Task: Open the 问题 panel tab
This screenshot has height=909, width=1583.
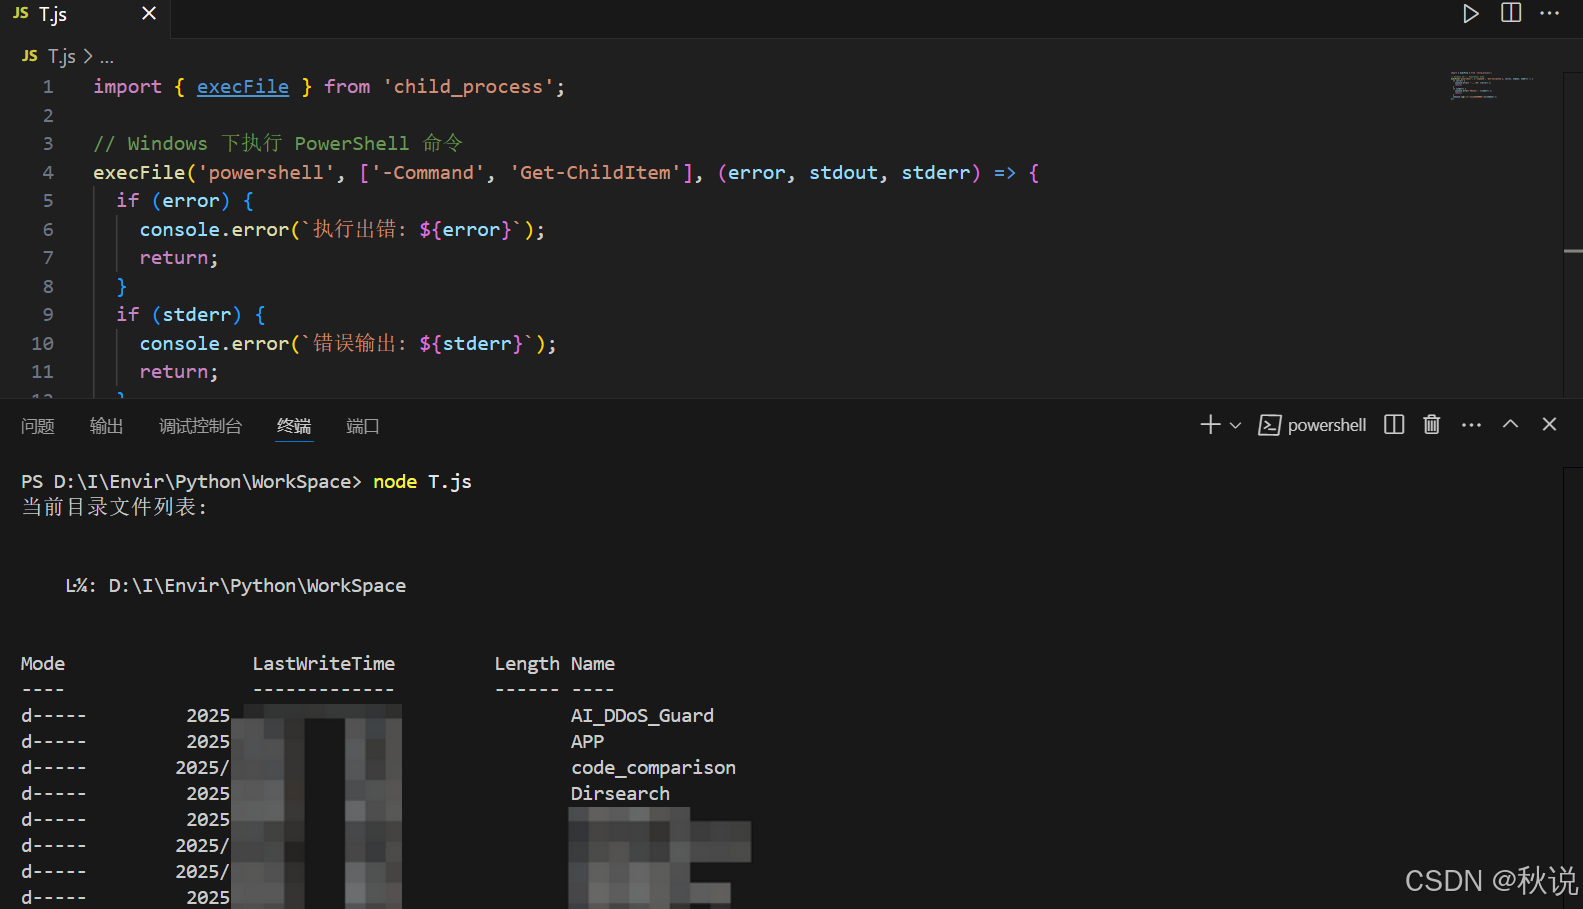Action: (38, 426)
